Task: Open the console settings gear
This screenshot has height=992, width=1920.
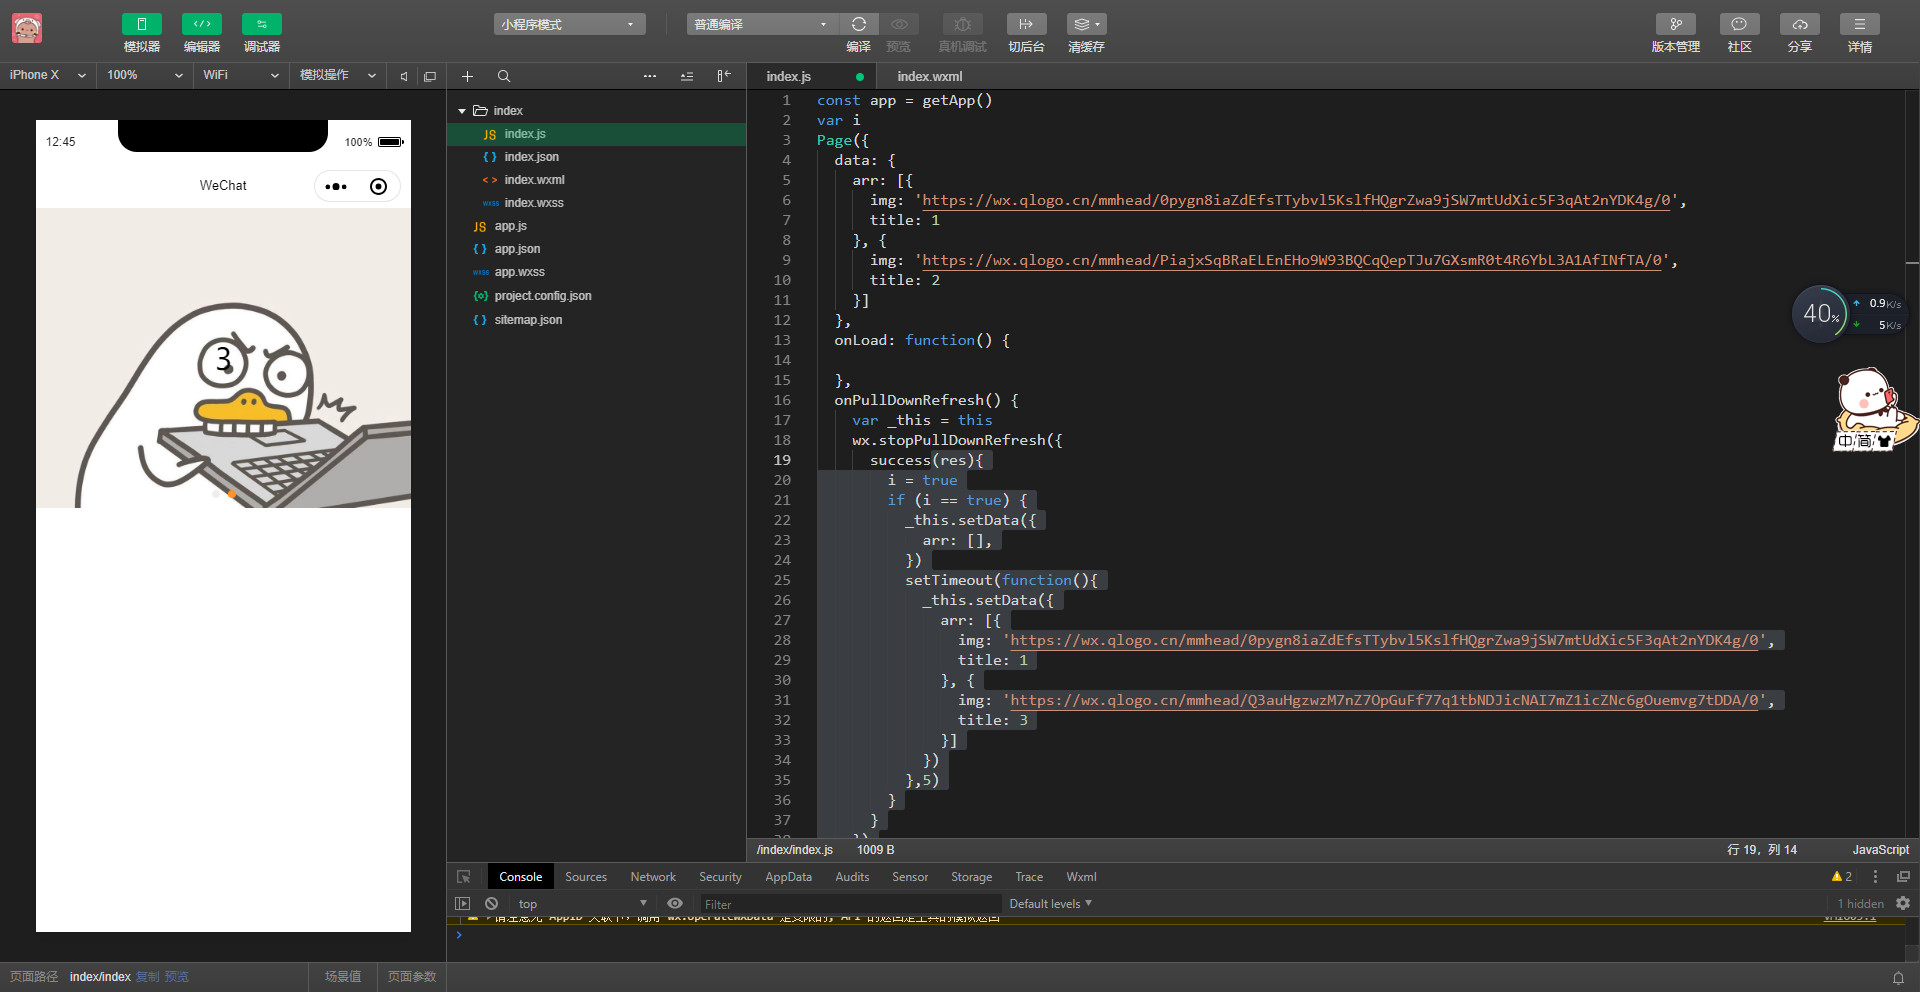Action: (1902, 903)
